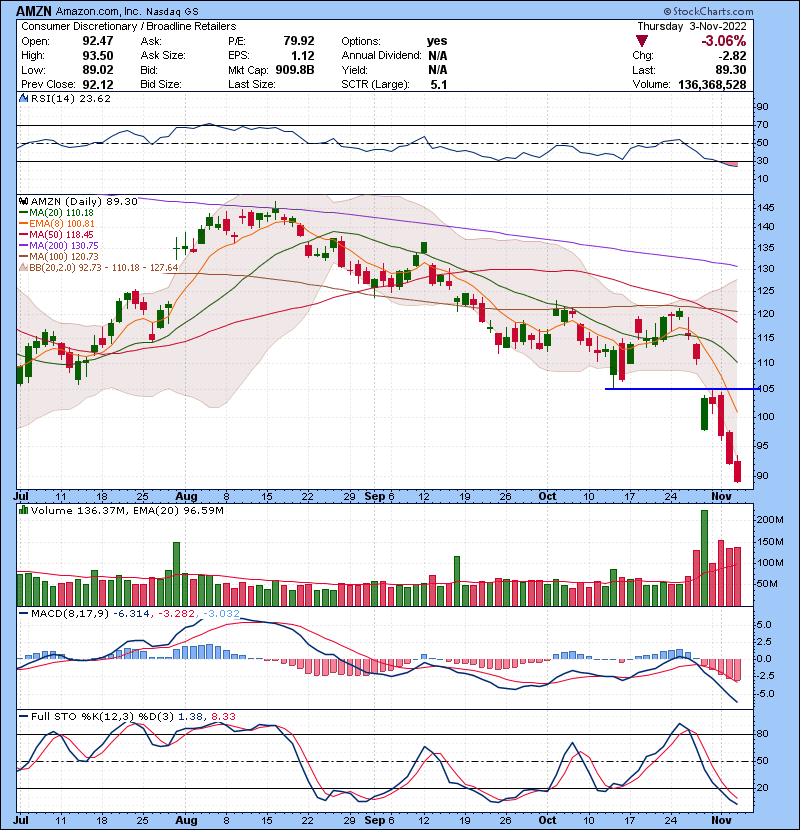Click the Ask Size label

pos(163,55)
